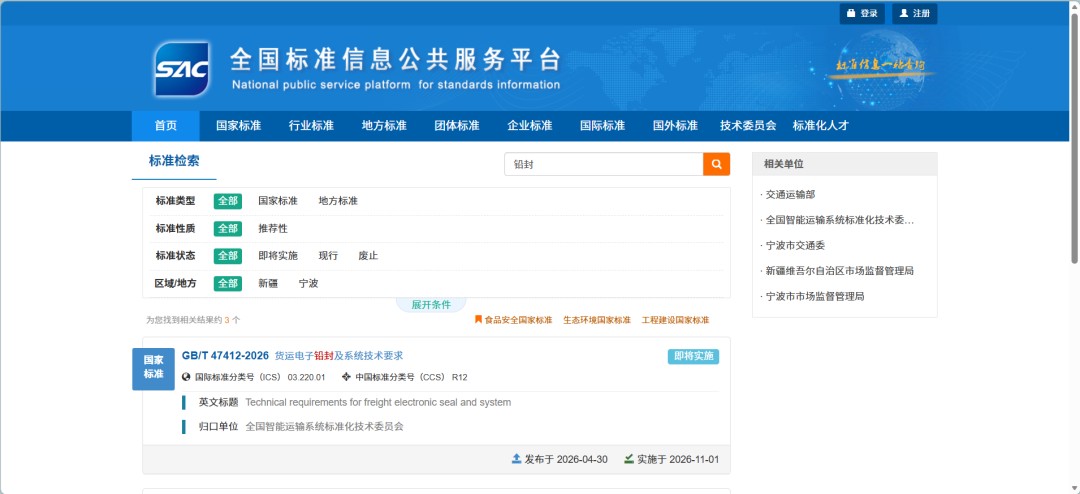The image size is (1080, 494).
Task: Open related unit 宁波市交通委
Action: pos(796,245)
